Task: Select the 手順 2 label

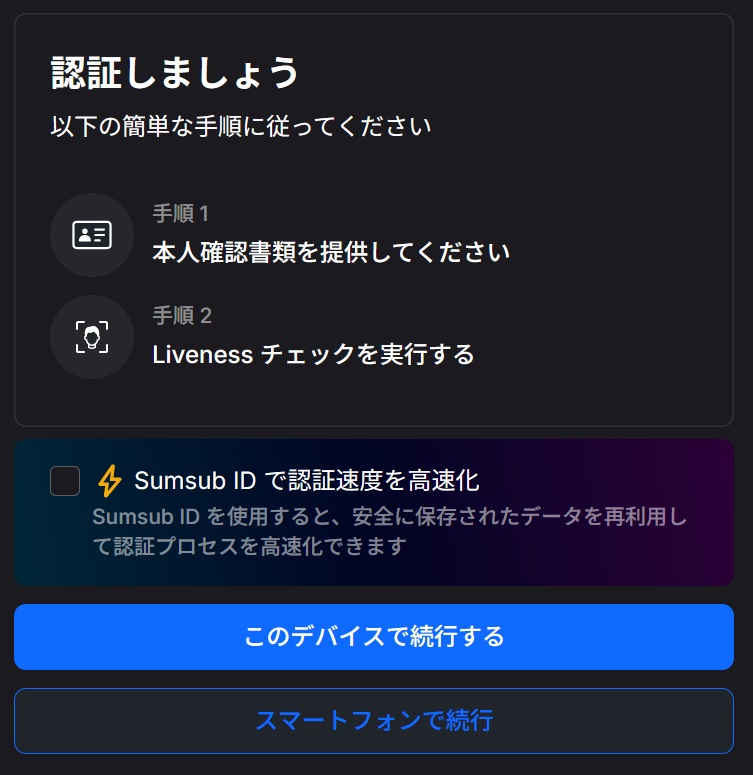Action: click(182, 315)
